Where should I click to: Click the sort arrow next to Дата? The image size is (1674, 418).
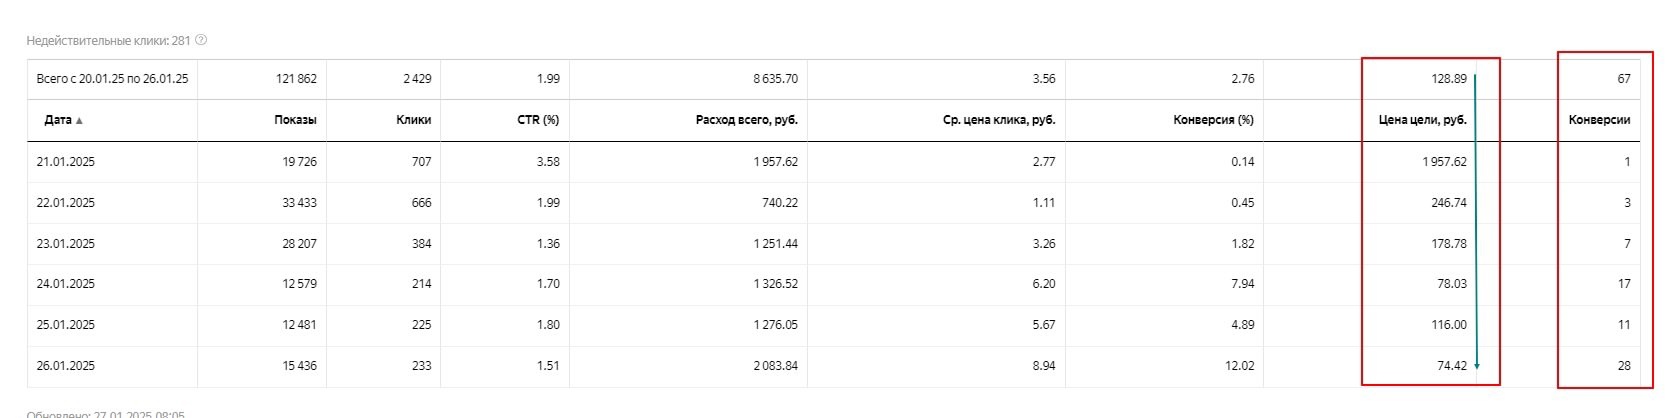pyautogui.click(x=79, y=121)
